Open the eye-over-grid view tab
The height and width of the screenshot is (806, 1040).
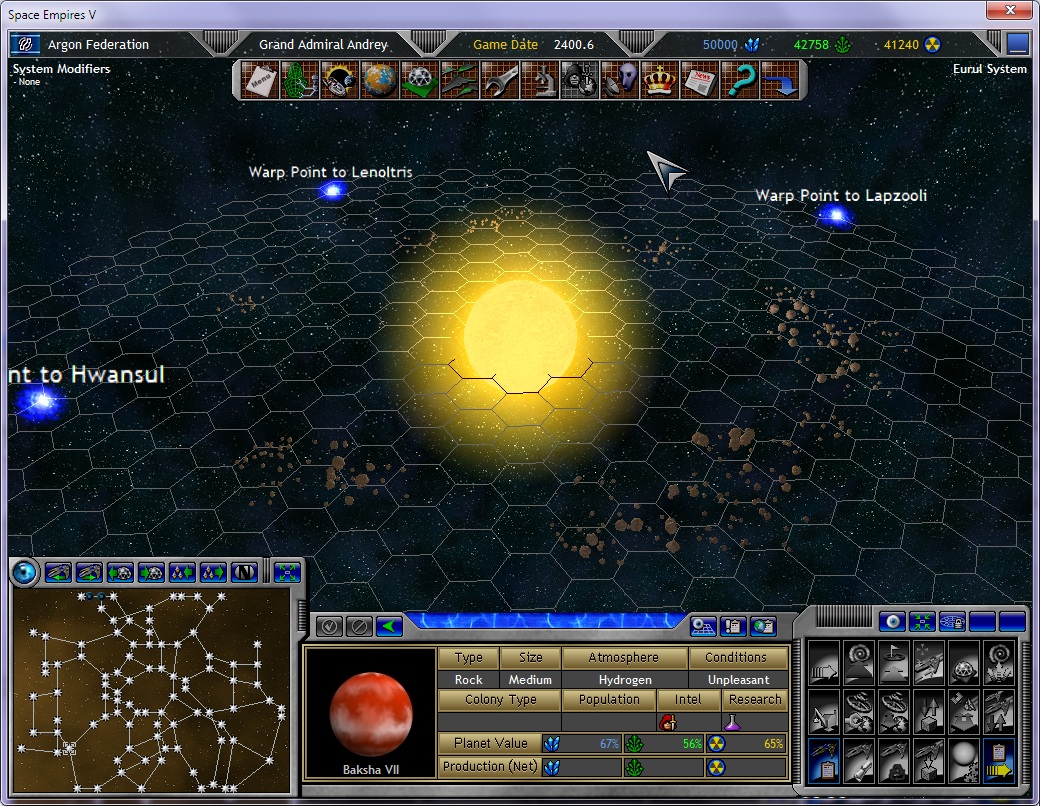click(702, 626)
